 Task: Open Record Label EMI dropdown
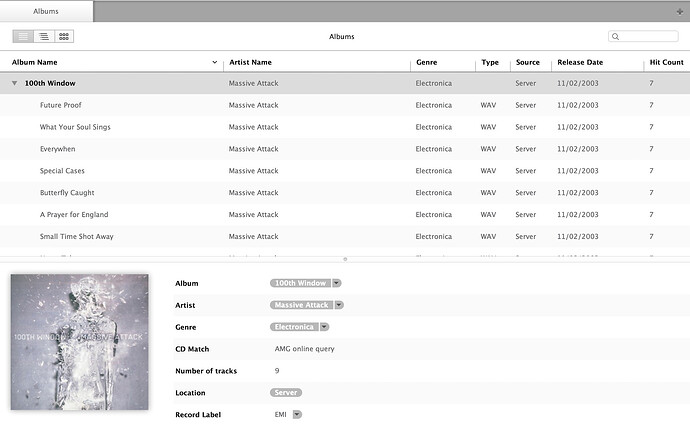(x=297, y=414)
